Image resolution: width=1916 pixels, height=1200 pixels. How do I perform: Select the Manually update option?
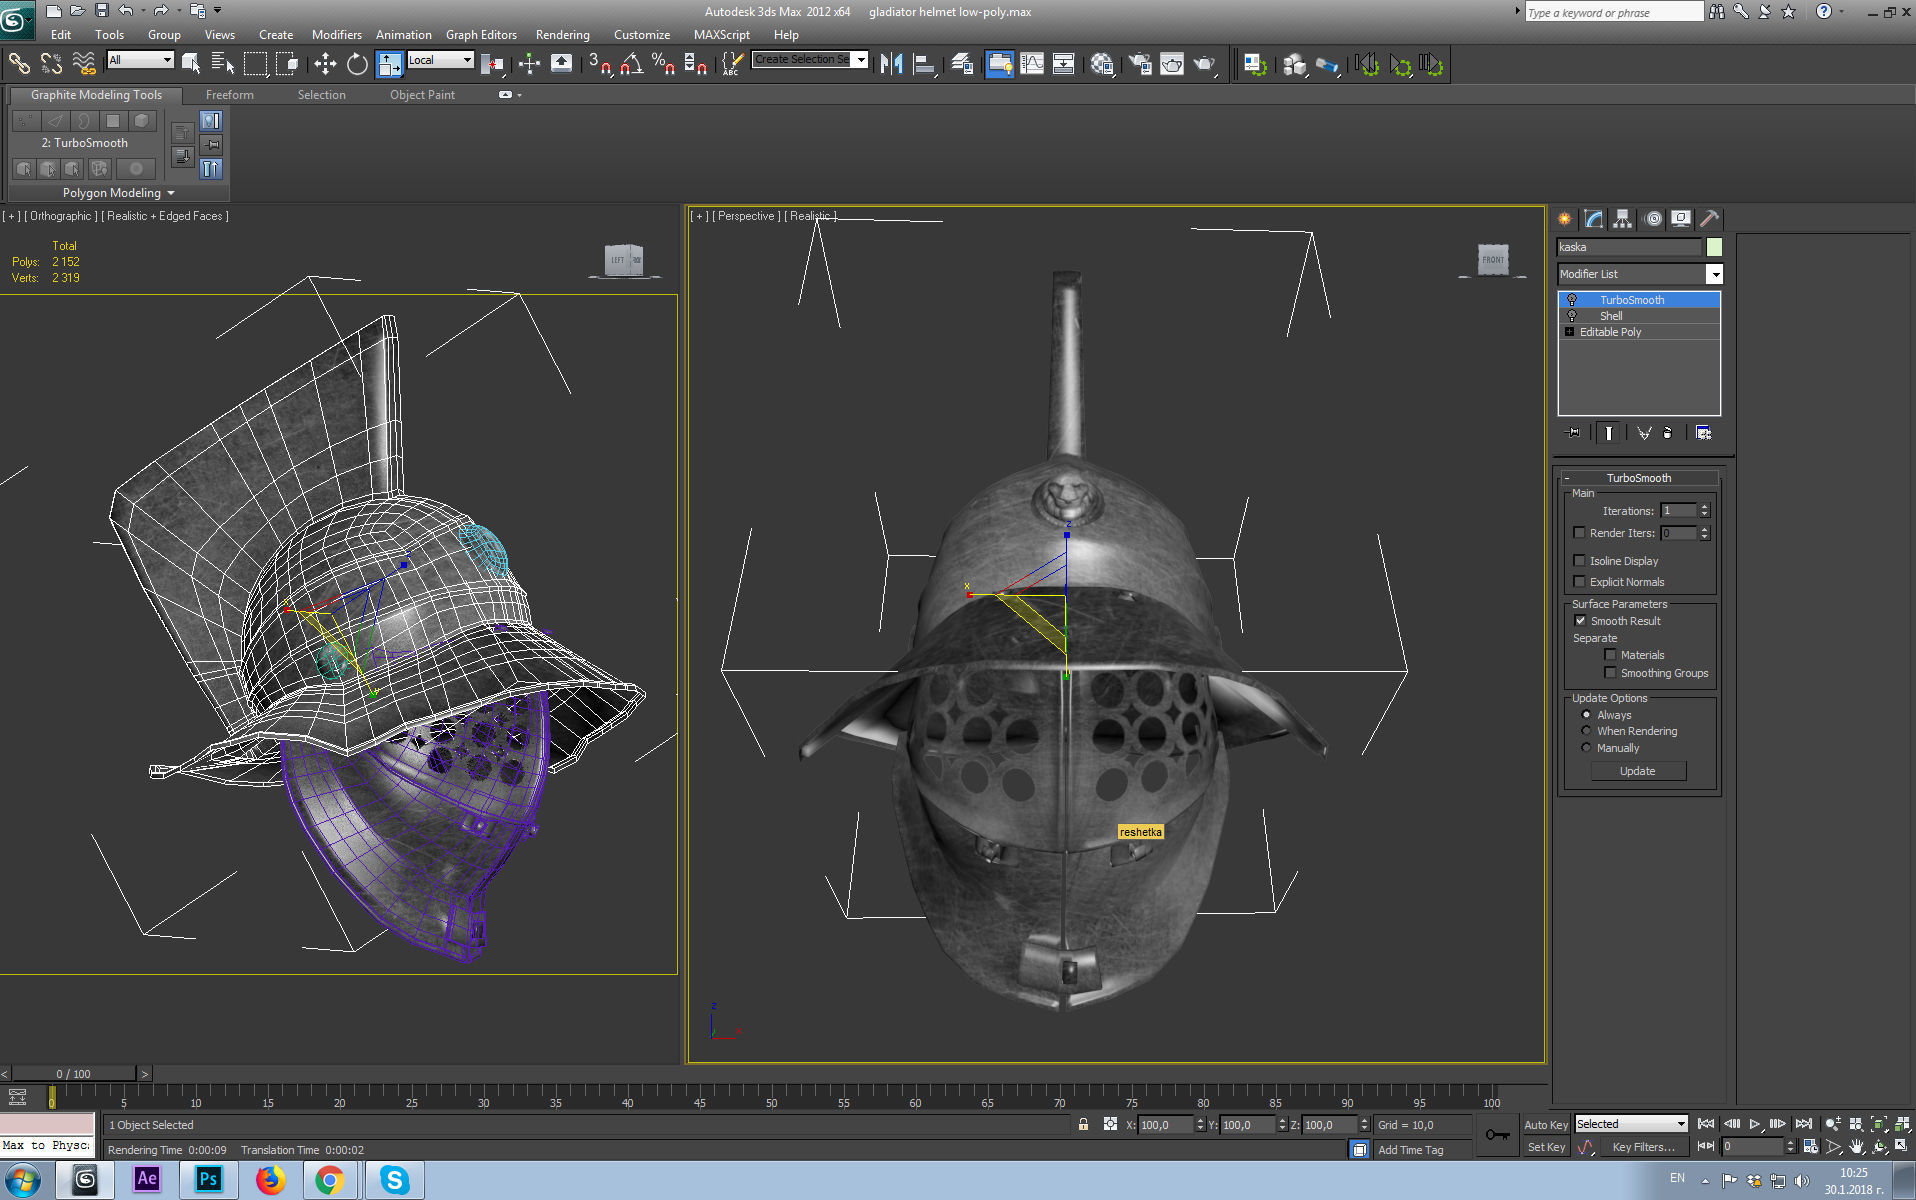(1586, 748)
